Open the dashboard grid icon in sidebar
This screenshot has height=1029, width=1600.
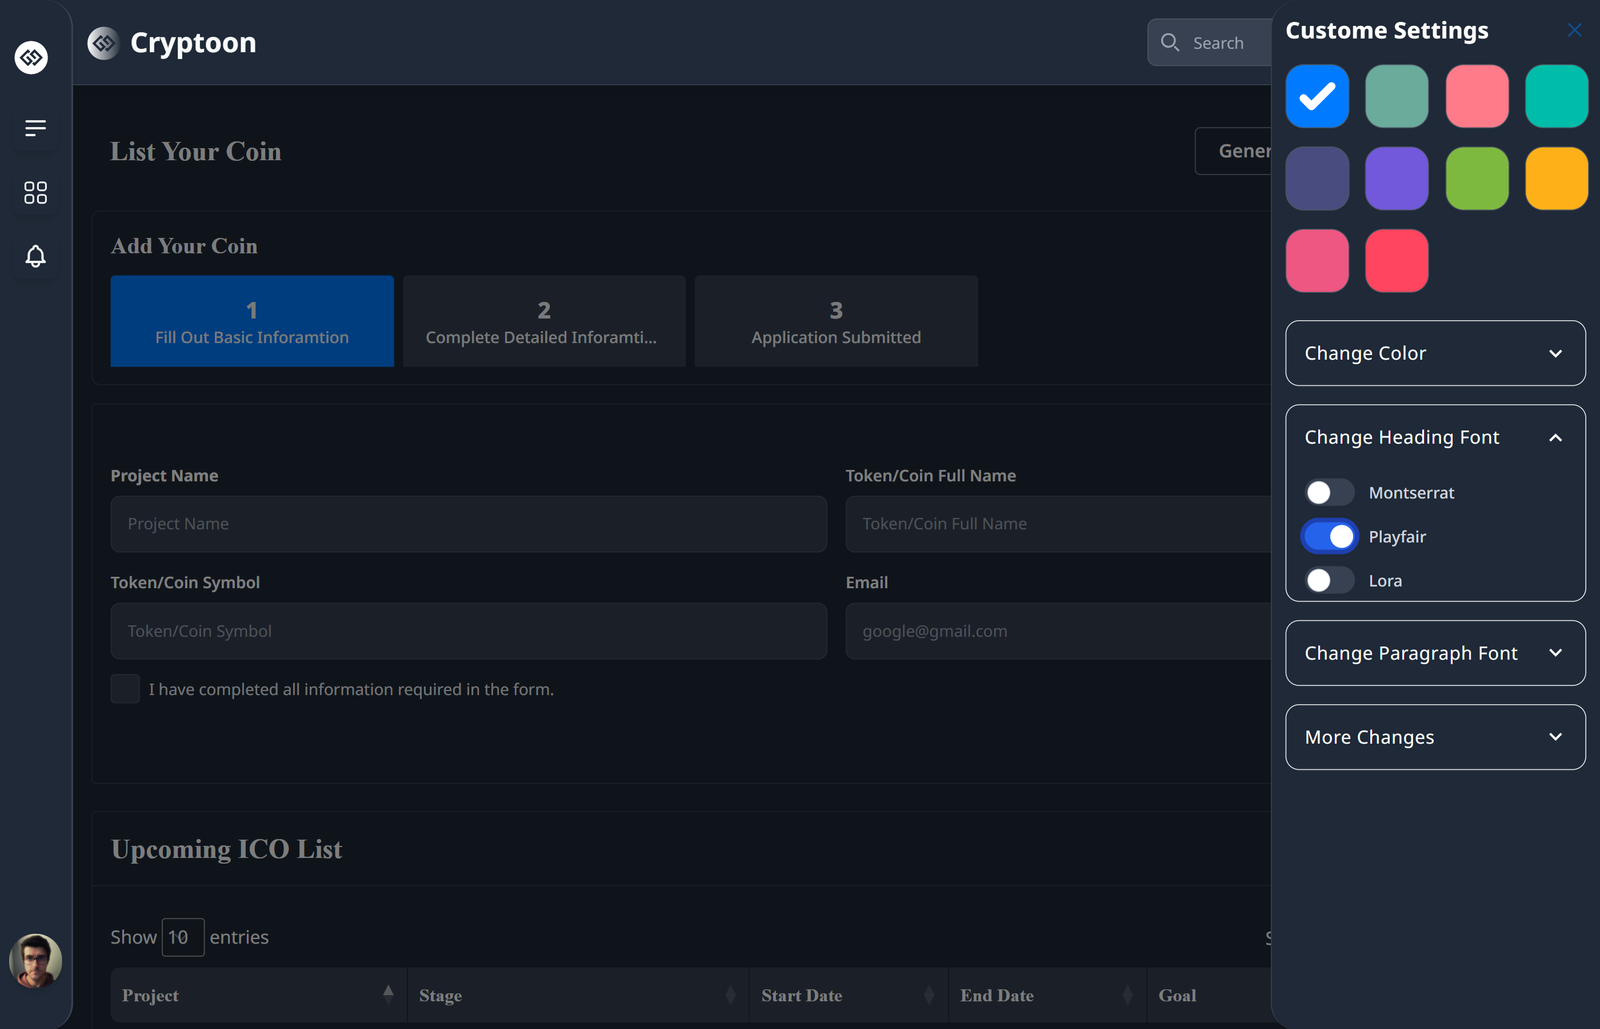coord(35,192)
